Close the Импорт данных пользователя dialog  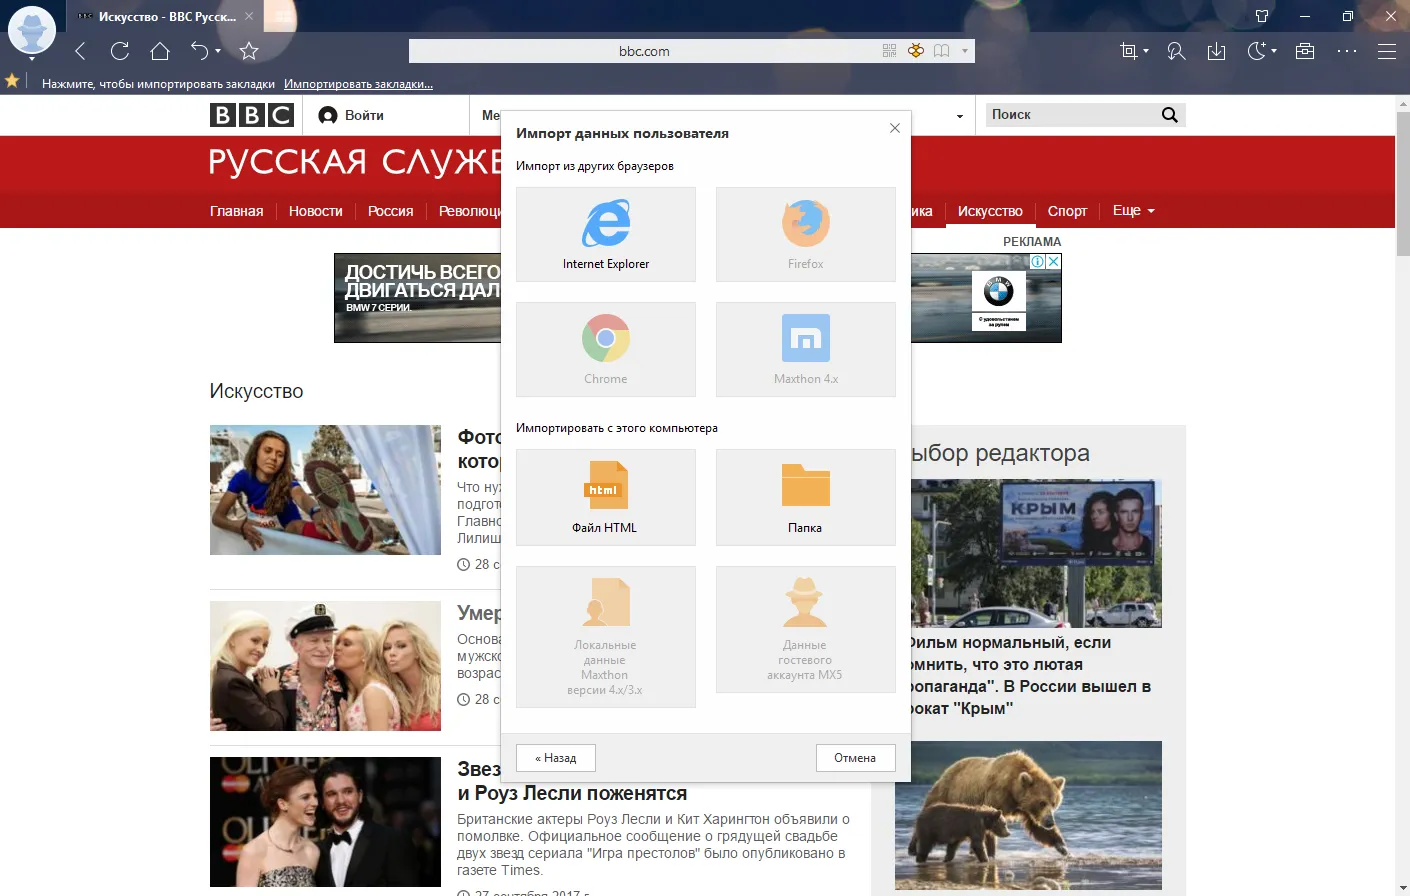click(895, 128)
